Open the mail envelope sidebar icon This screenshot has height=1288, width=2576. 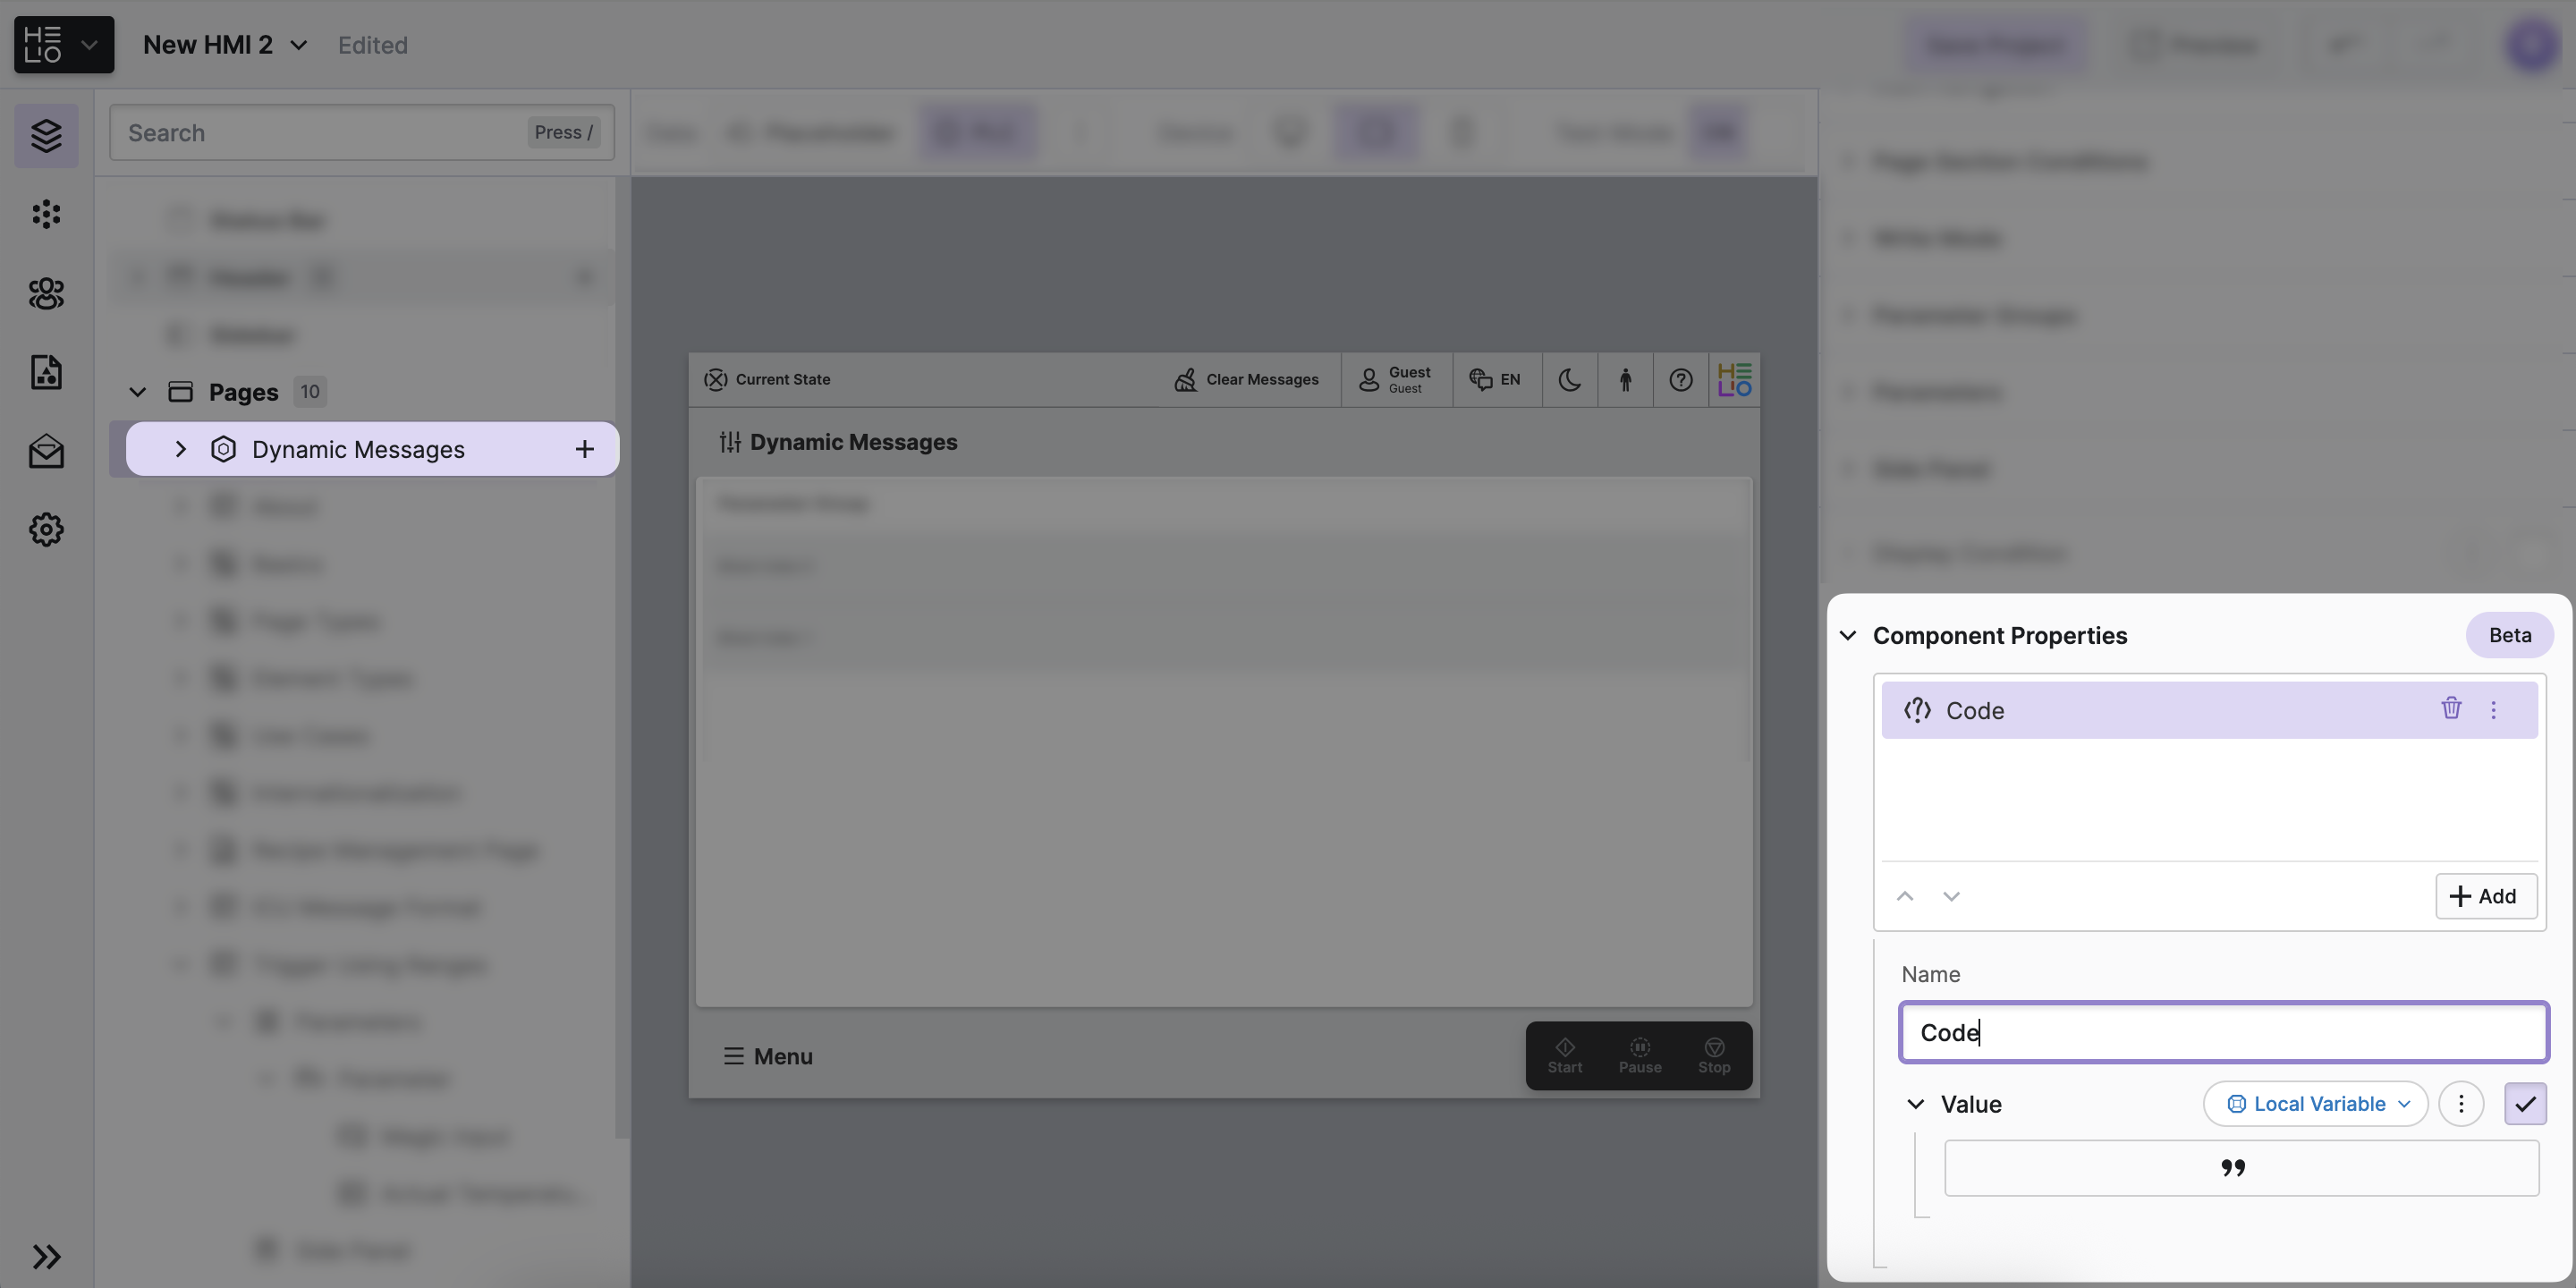point(46,452)
